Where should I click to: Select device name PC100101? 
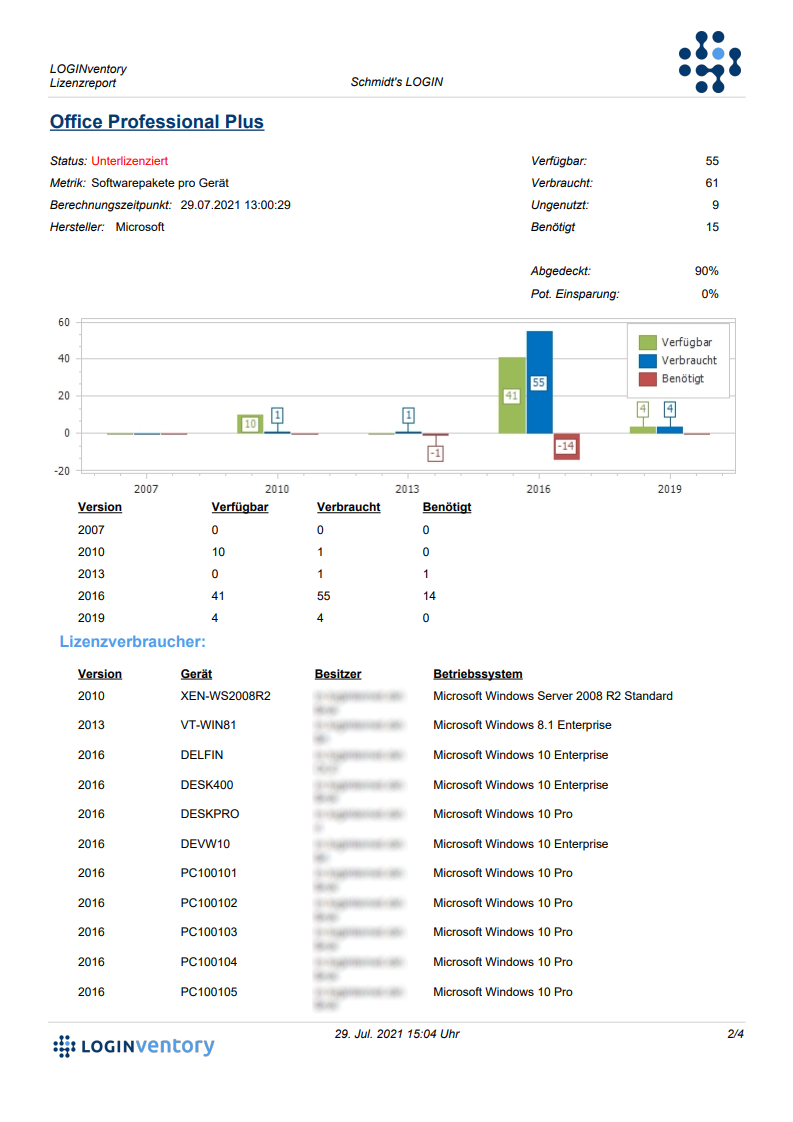(208, 874)
